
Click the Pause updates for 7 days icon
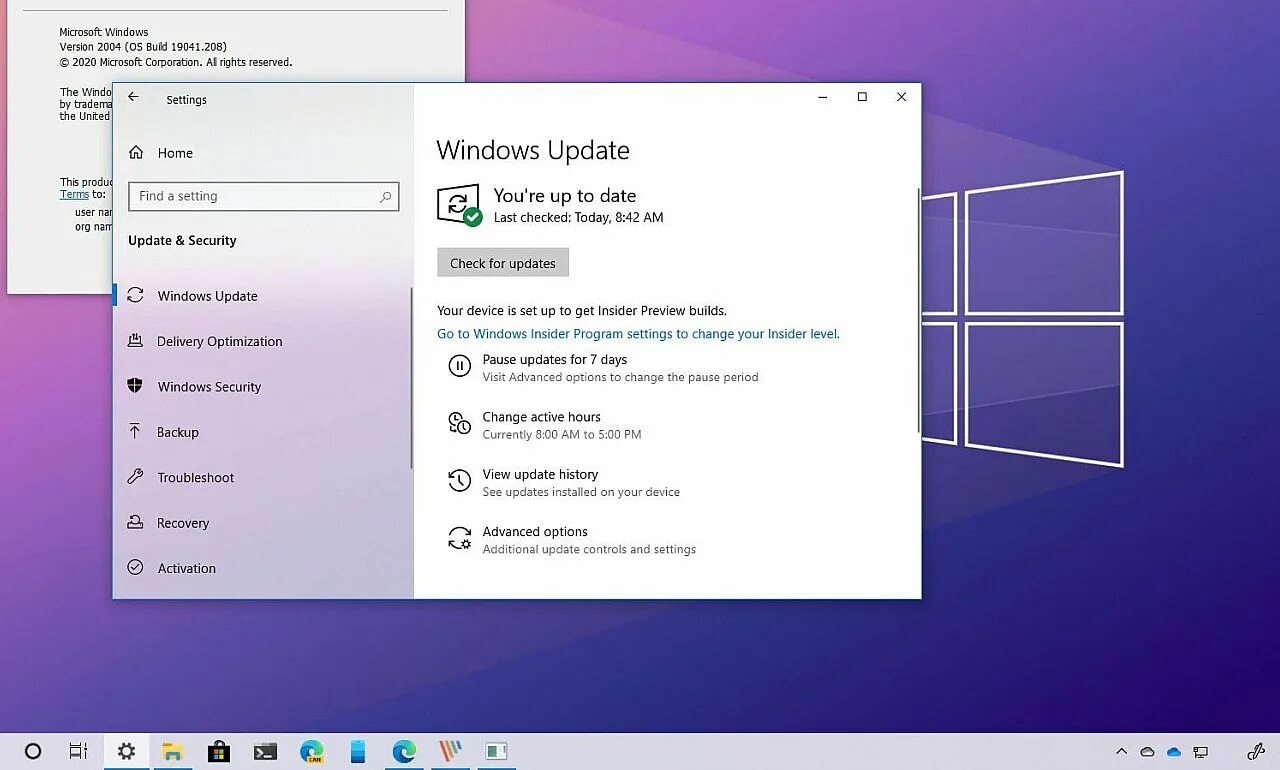point(459,366)
